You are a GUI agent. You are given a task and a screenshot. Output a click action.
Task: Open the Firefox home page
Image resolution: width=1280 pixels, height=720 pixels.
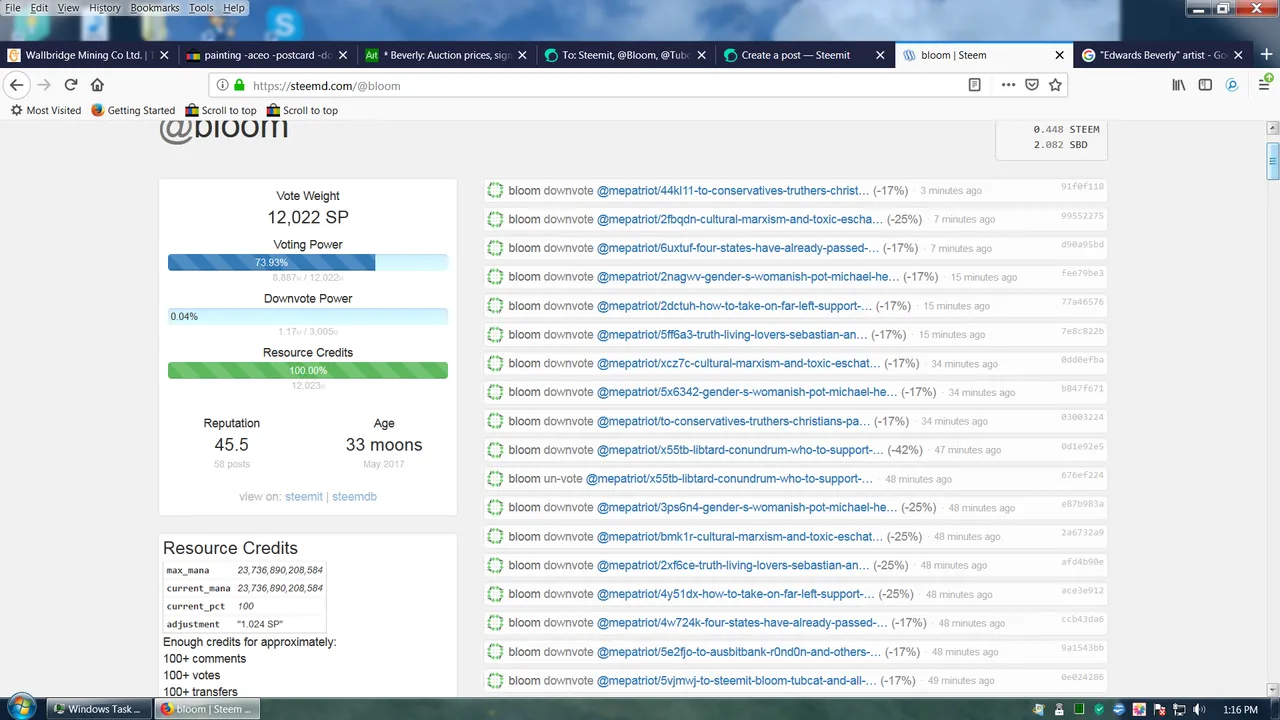click(x=97, y=85)
